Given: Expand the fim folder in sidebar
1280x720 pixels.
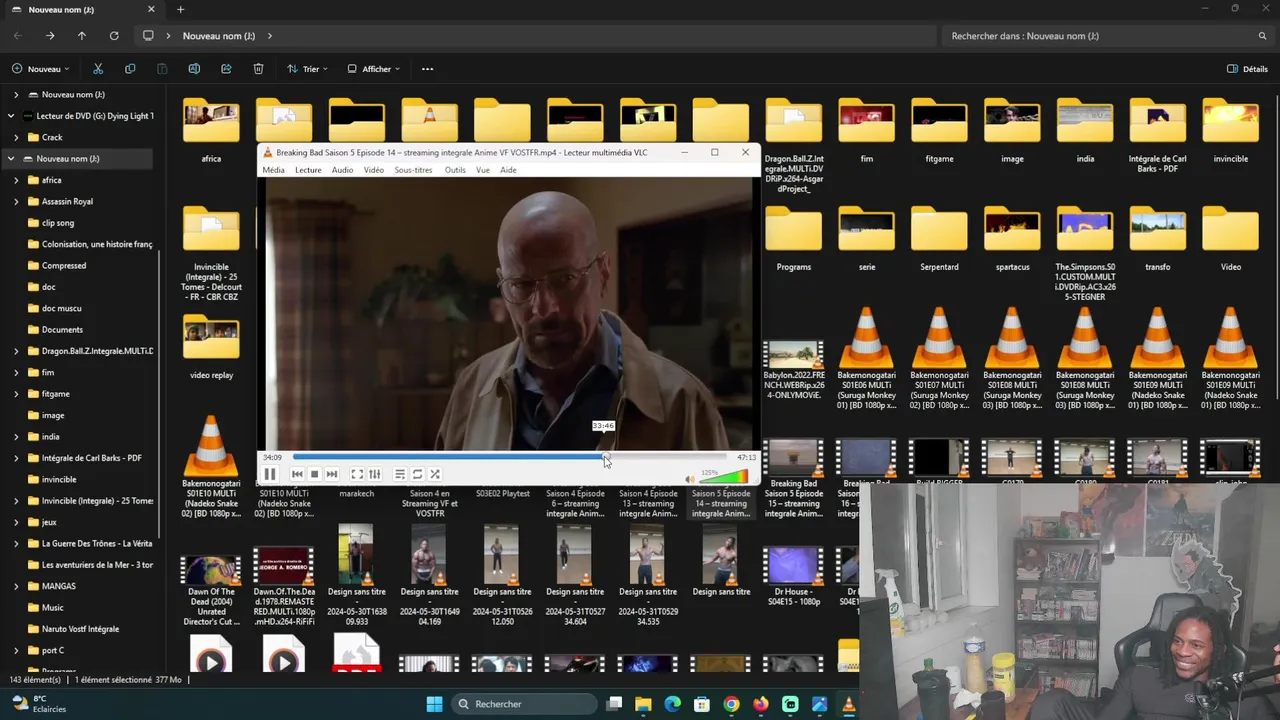Looking at the screenshot, I should (x=16, y=372).
